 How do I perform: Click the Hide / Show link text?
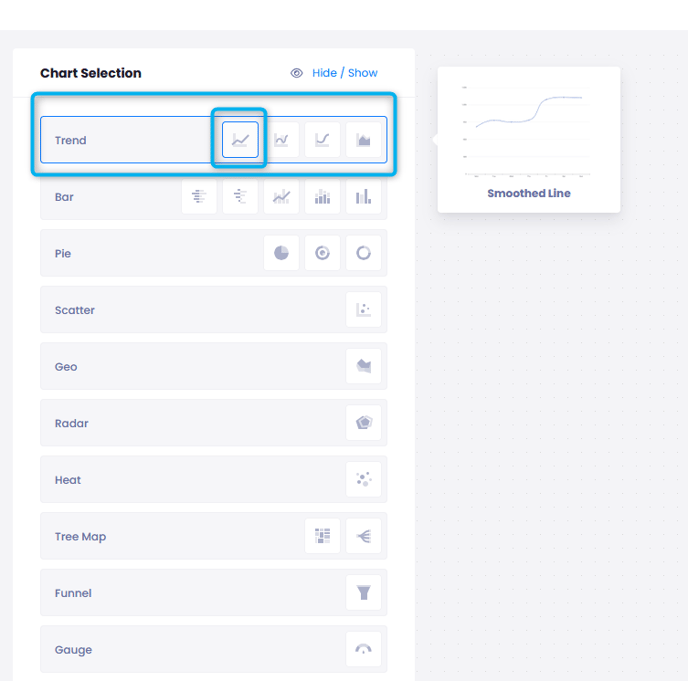click(x=345, y=73)
